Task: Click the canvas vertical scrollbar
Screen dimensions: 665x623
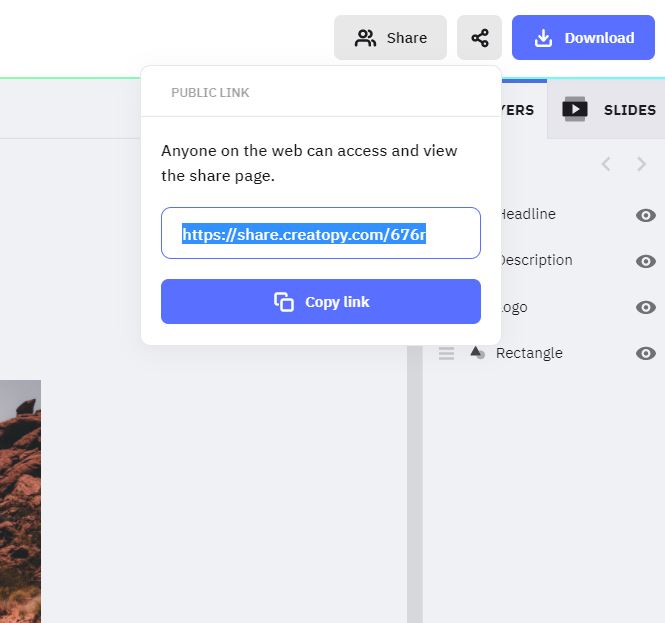Action: coord(414,450)
